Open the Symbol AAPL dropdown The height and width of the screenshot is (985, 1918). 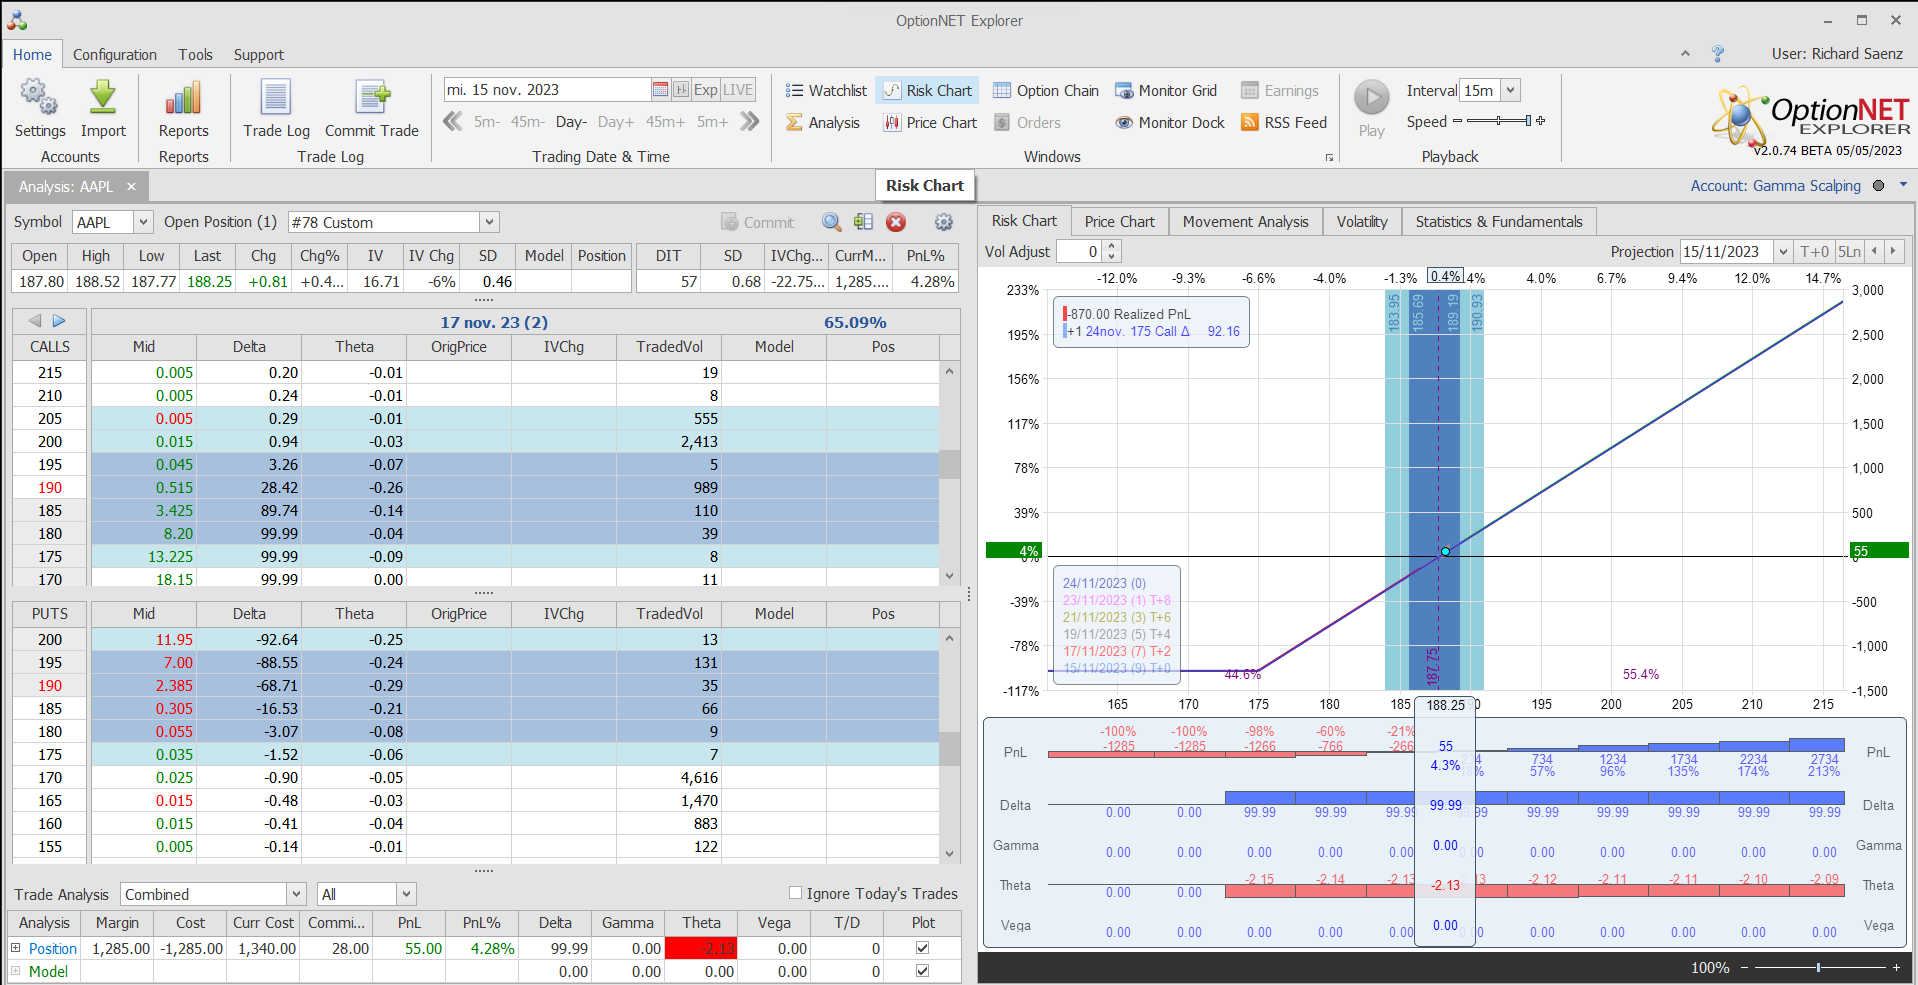[x=143, y=222]
